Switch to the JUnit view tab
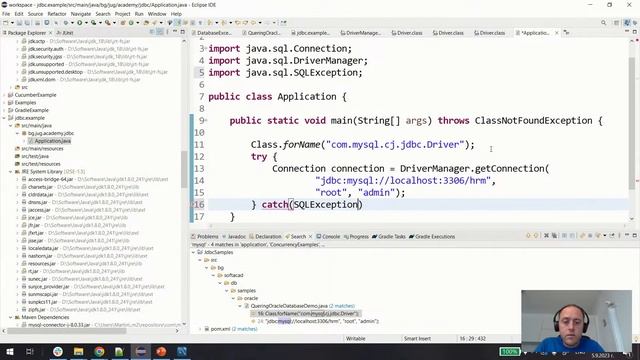Image resolution: width=640 pixels, height=360 pixels. (x=64, y=33)
